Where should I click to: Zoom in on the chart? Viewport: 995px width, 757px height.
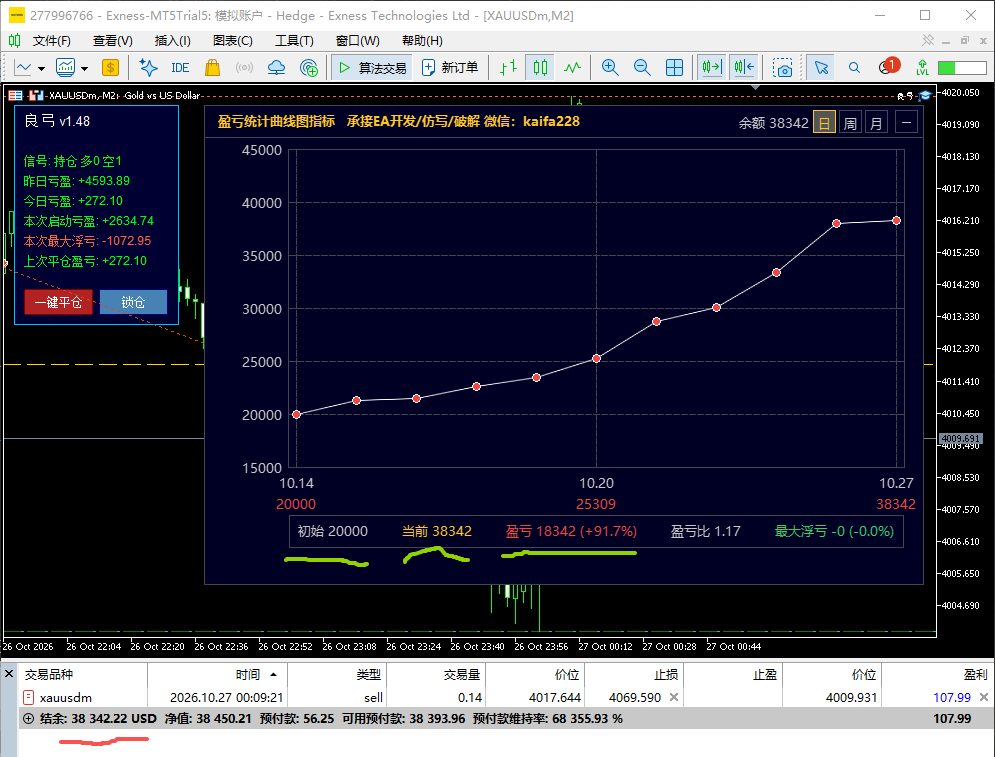610,67
